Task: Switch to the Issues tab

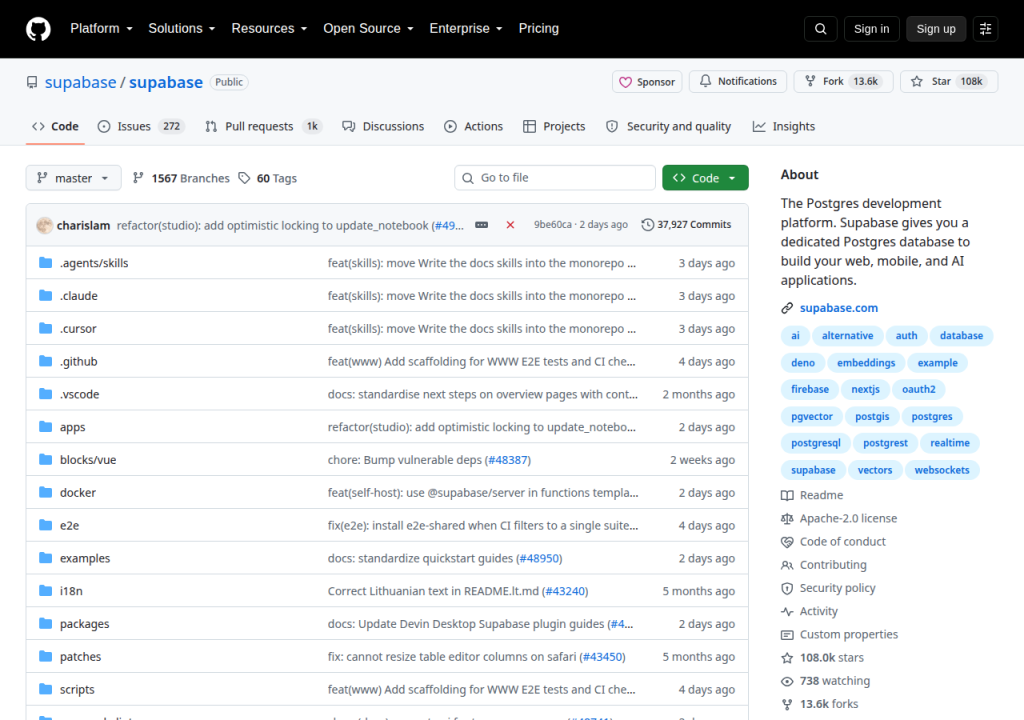Action: coord(141,127)
